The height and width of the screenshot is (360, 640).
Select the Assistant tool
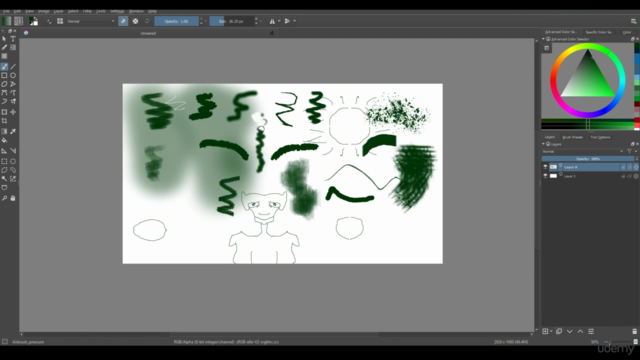pyautogui.click(x=4, y=151)
